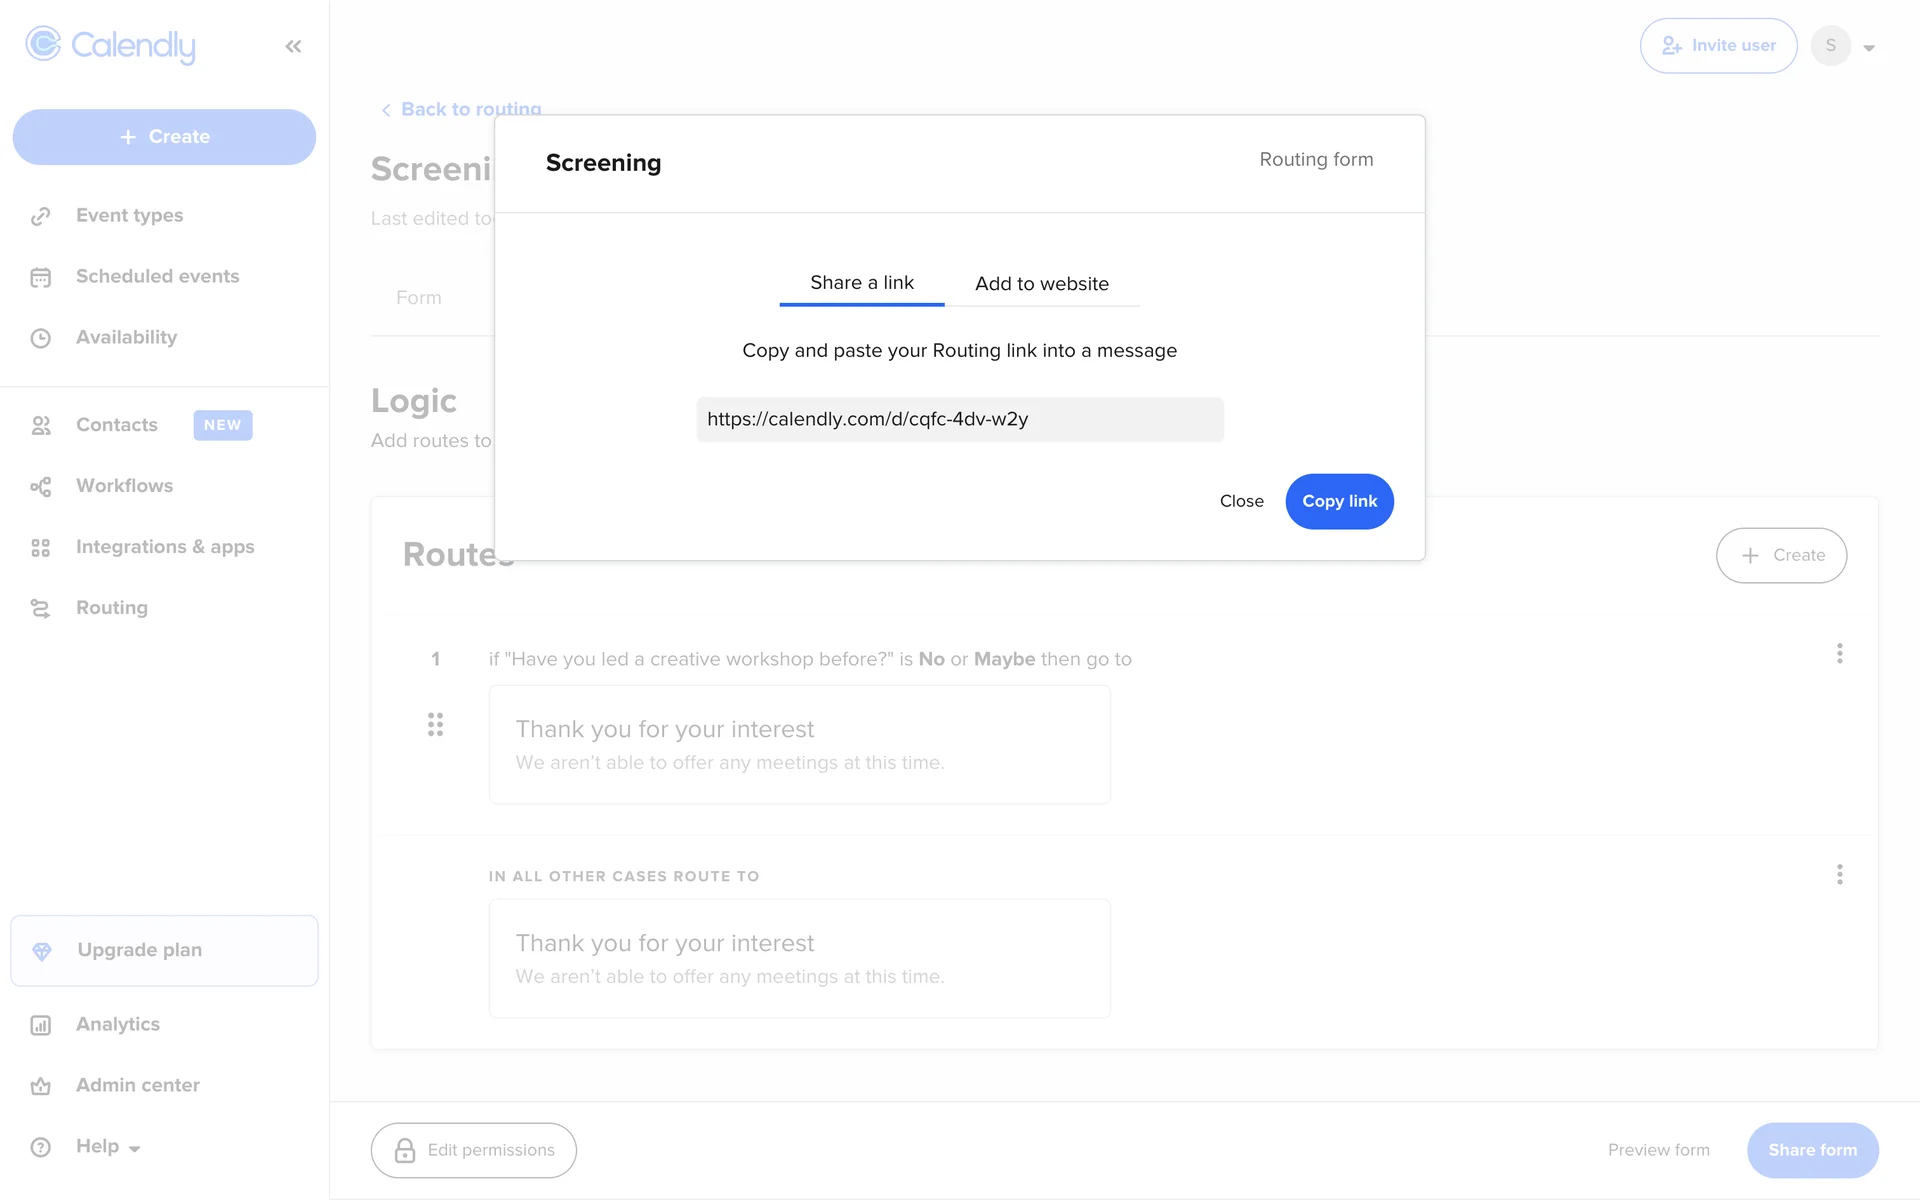Click the Availability clock icon
1920x1200 pixels.
click(40, 338)
